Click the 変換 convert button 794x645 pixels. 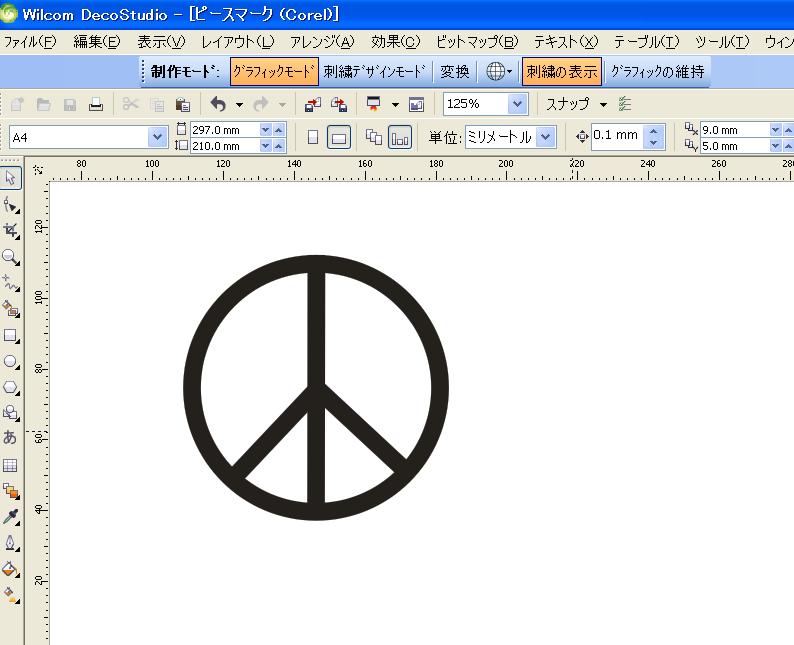pyautogui.click(x=455, y=72)
